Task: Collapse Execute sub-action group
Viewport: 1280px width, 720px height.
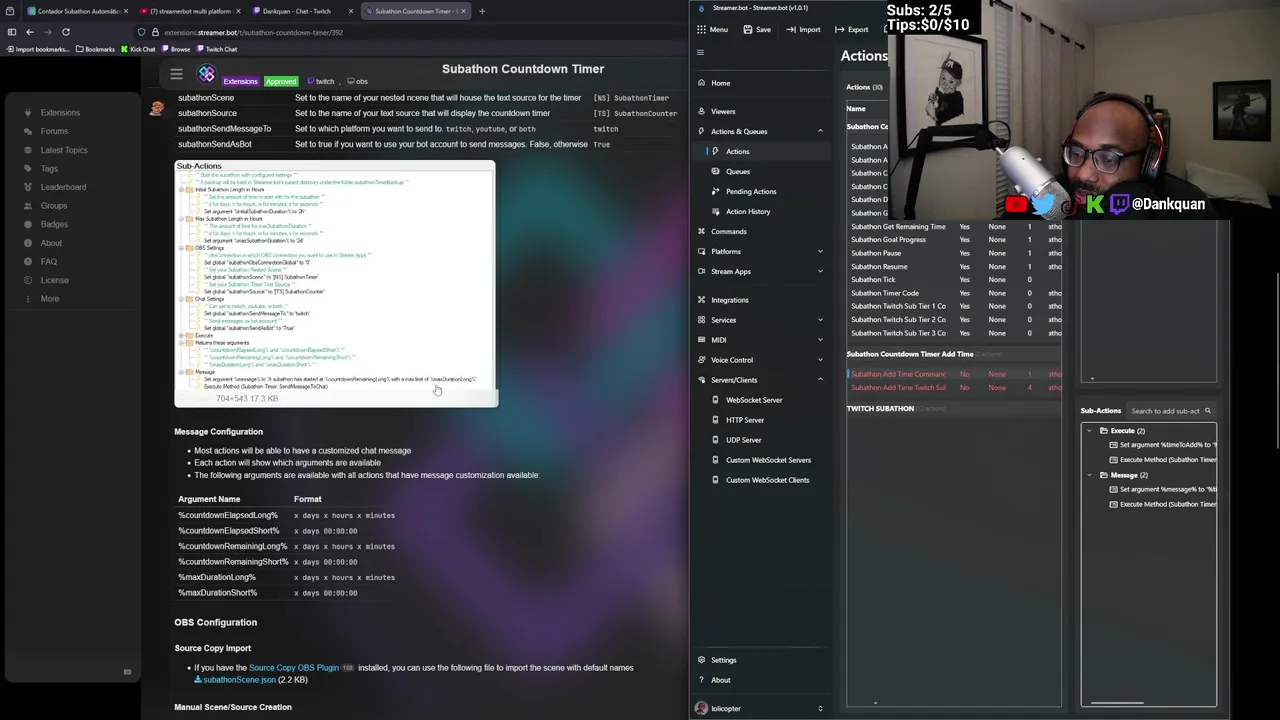Action: coord(1090,431)
